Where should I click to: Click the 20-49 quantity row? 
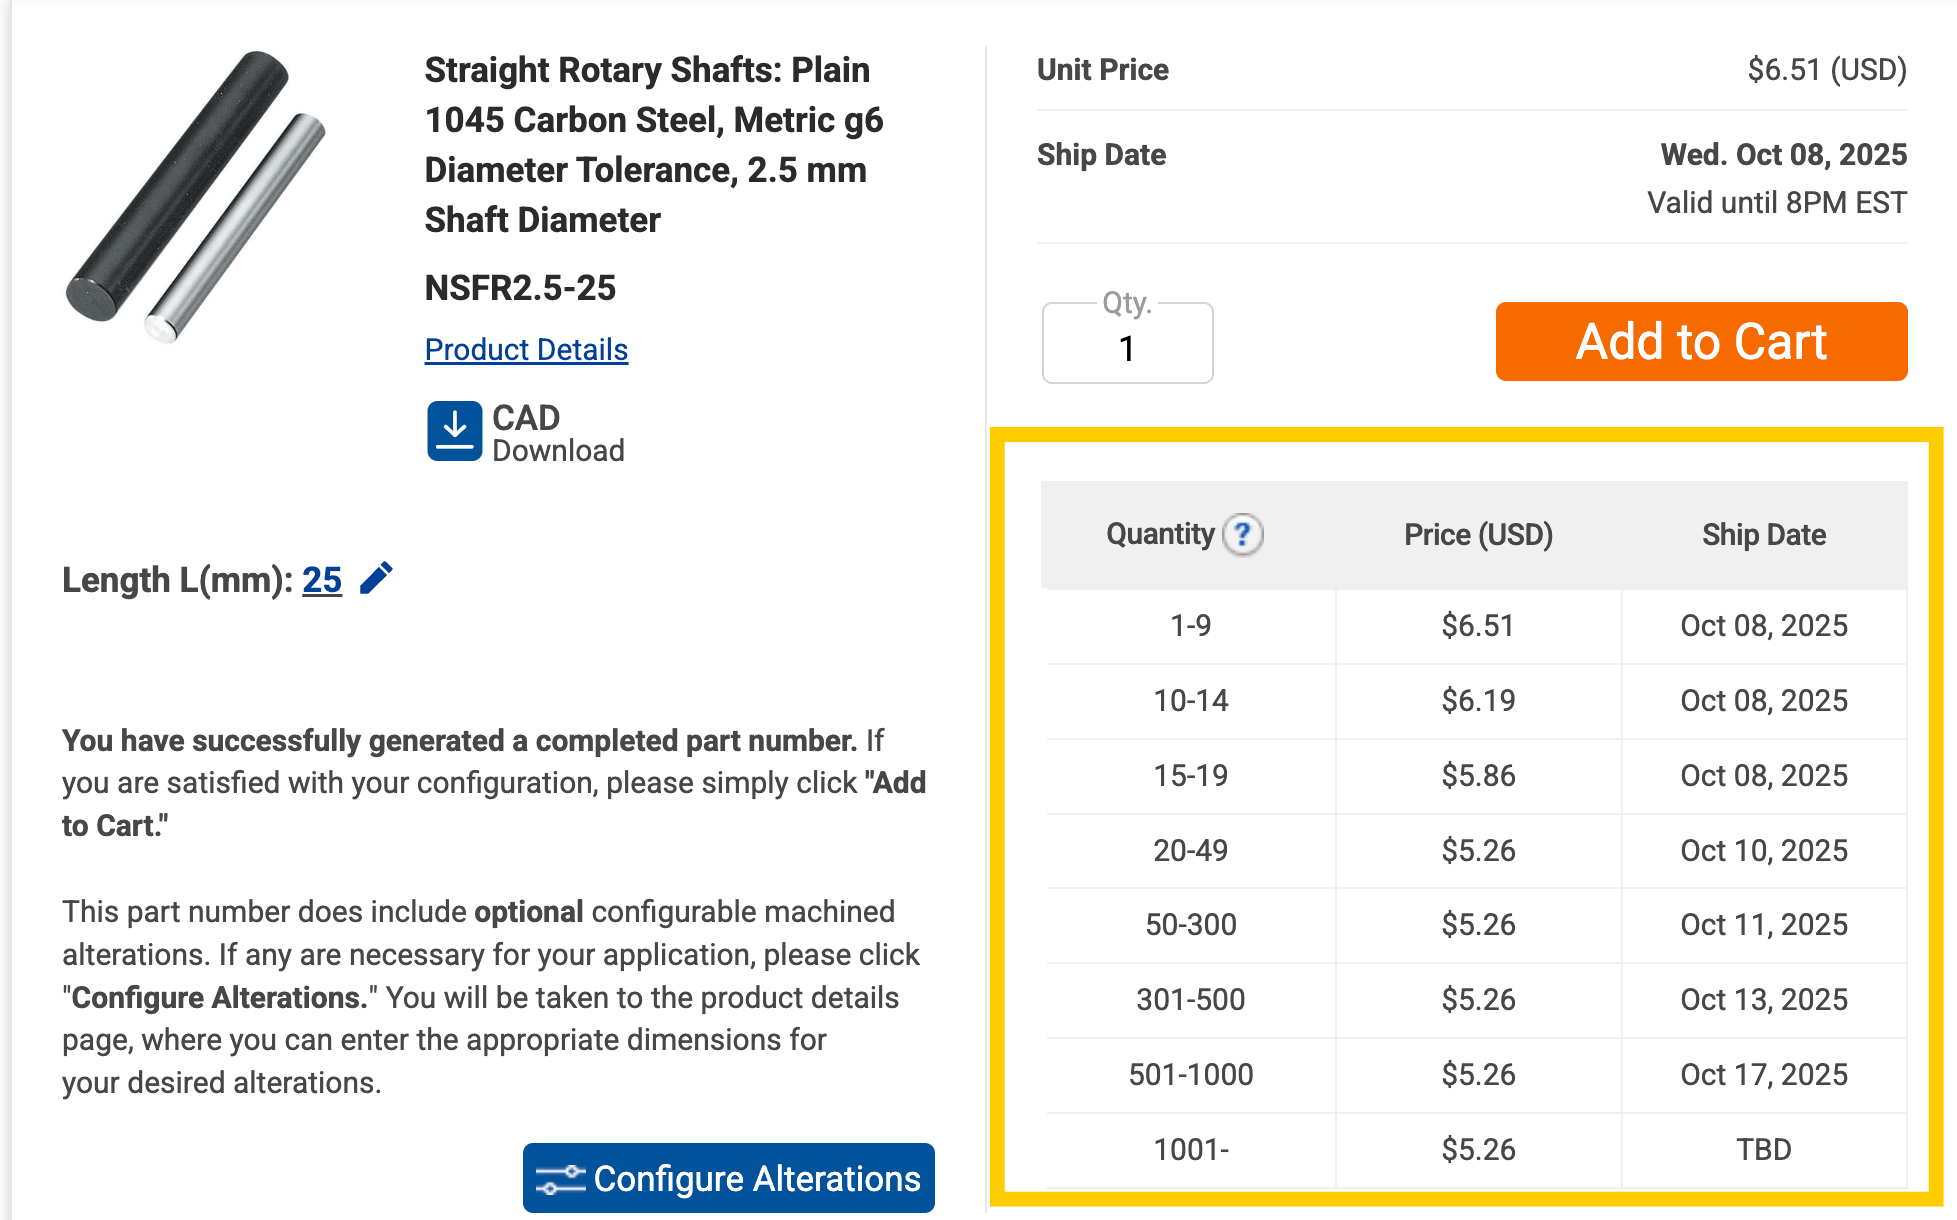pos(1476,851)
